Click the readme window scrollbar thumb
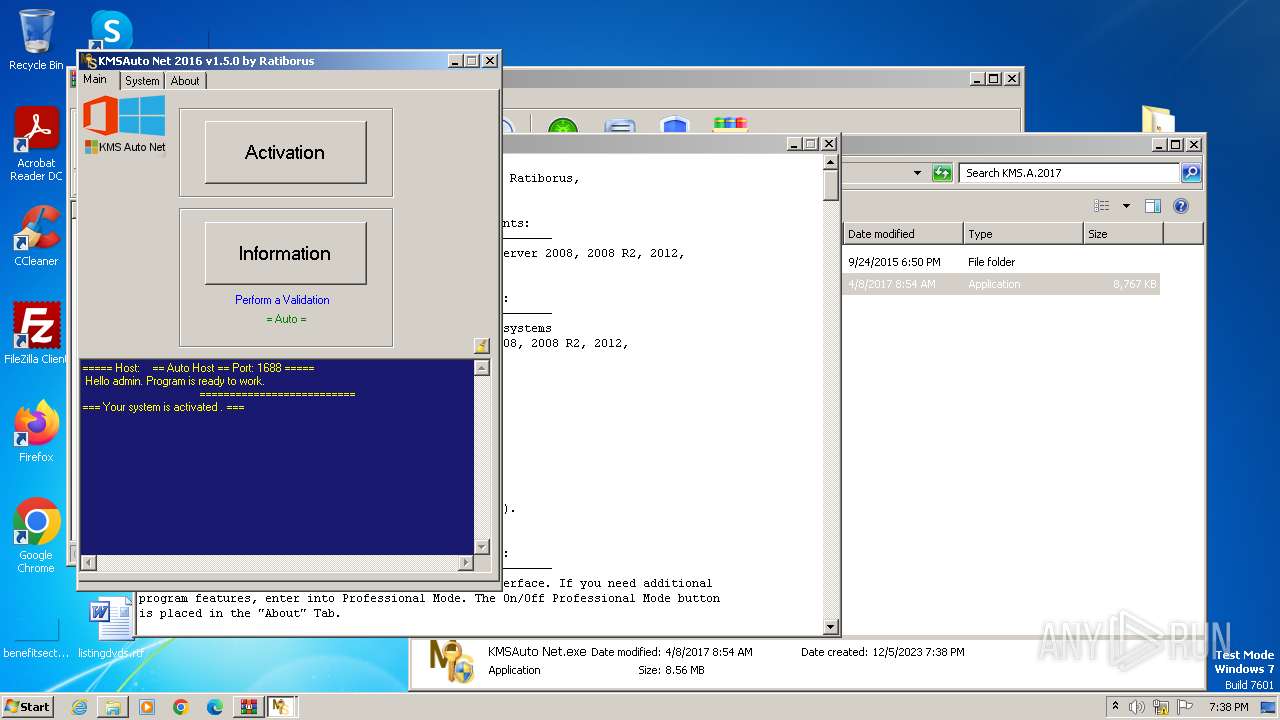This screenshot has height=720, width=1280. [830, 186]
